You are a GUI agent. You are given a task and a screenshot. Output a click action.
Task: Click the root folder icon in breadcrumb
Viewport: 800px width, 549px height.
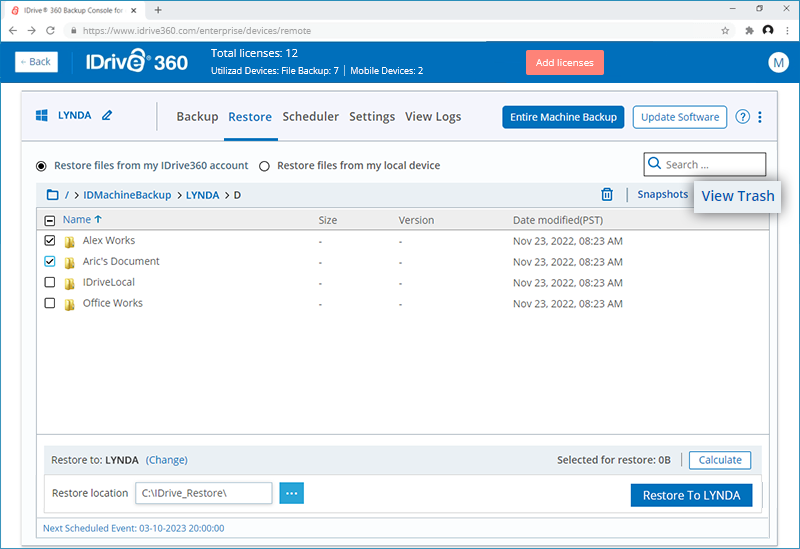click(x=53, y=195)
